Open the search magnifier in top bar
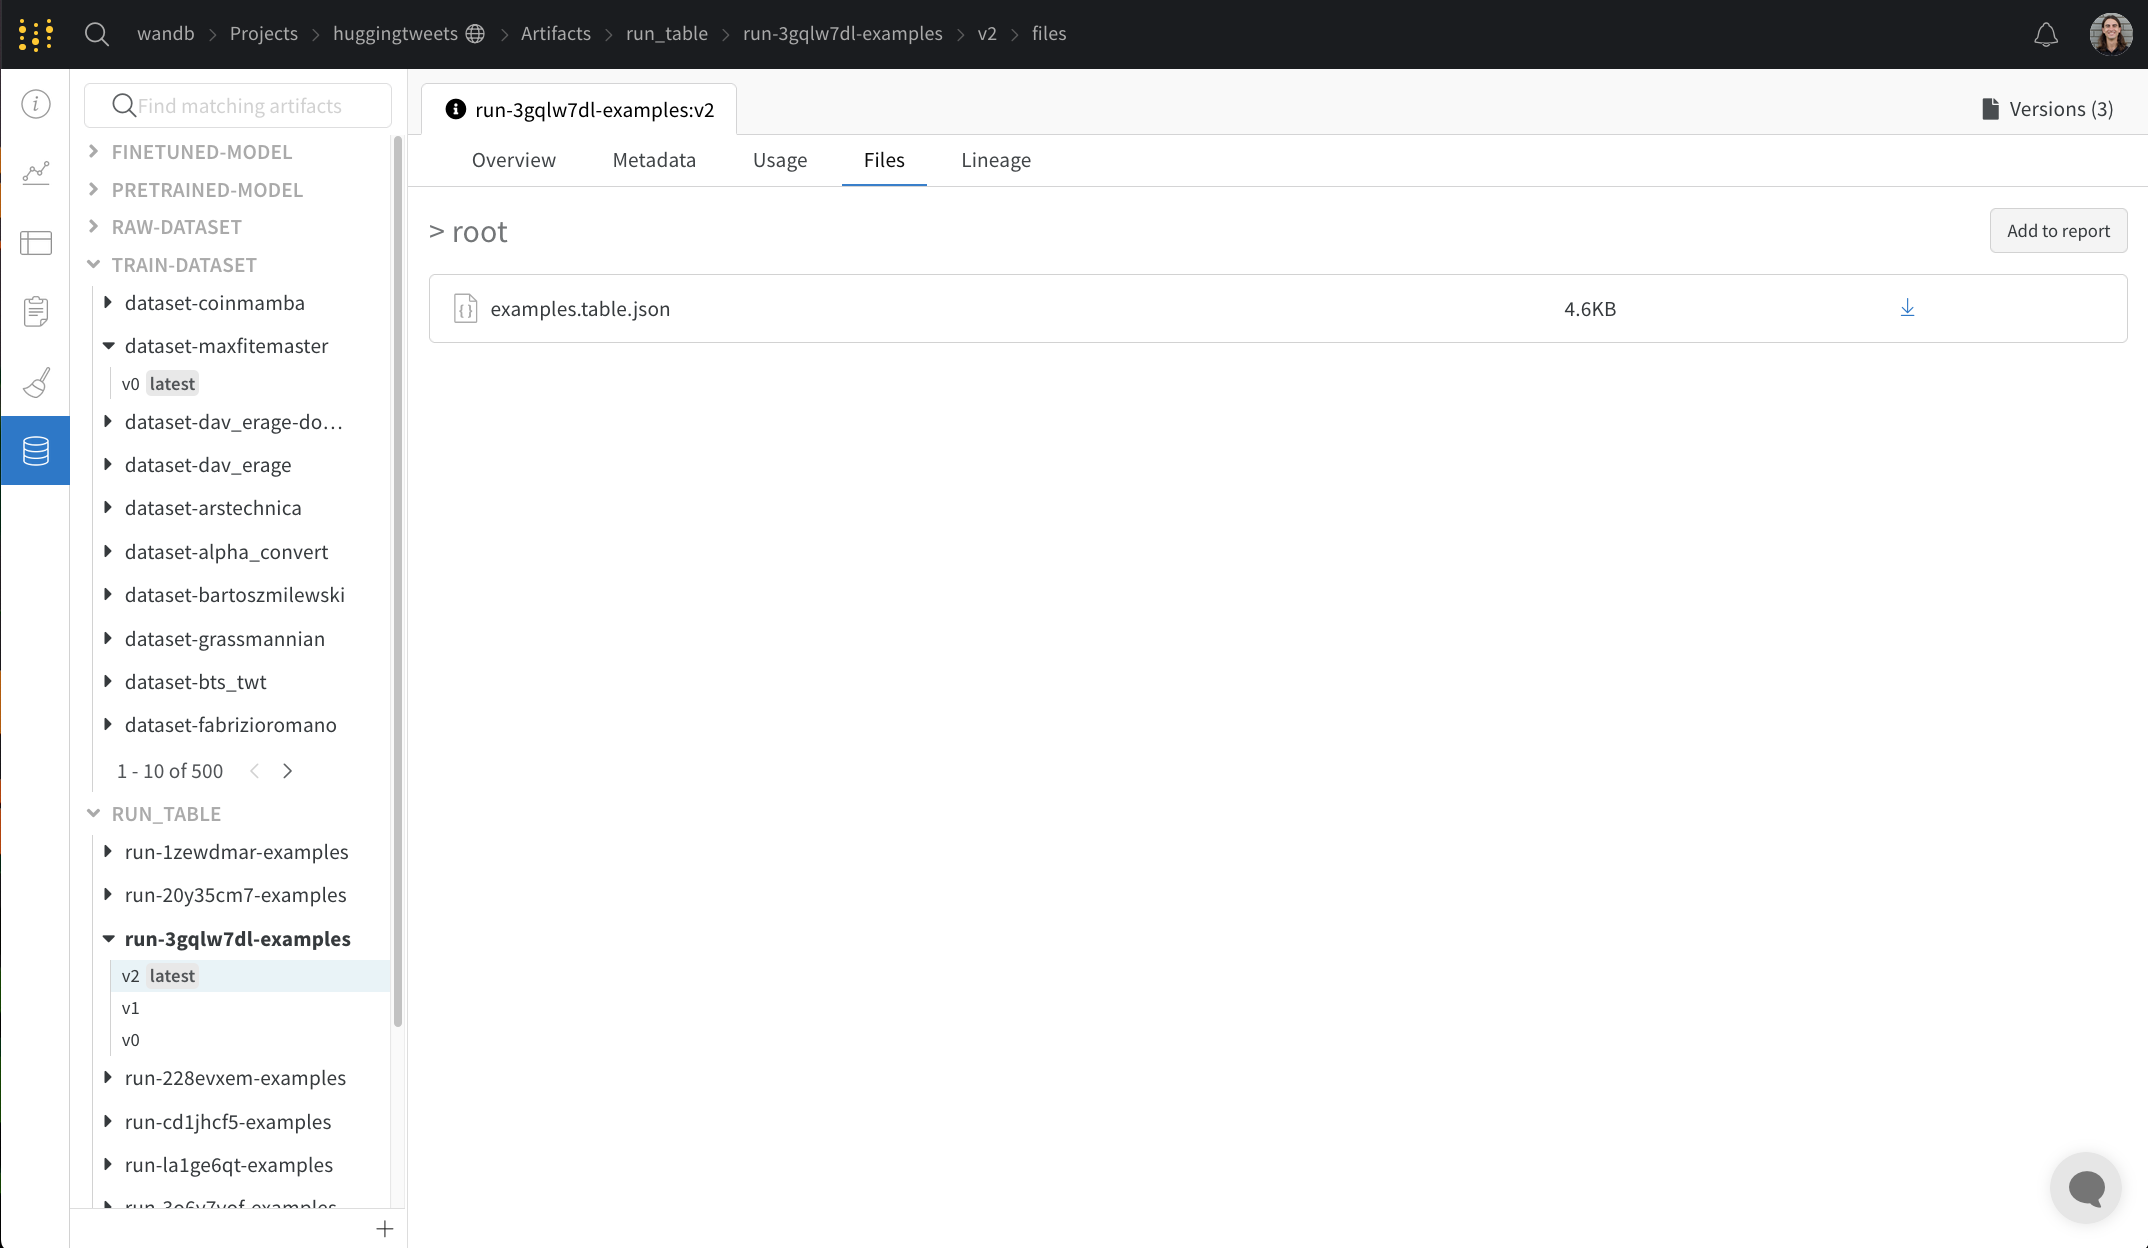The width and height of the screenshot is (2148, 1248). (97, 34)
